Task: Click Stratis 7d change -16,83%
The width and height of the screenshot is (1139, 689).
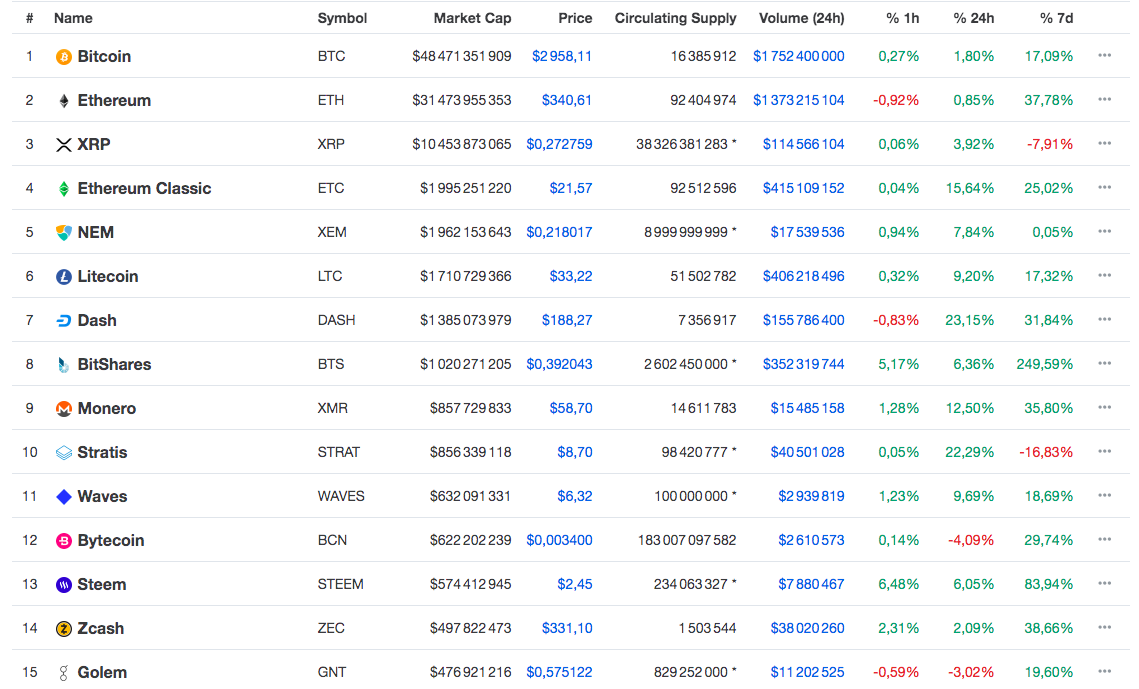Action: point(1046,452)
